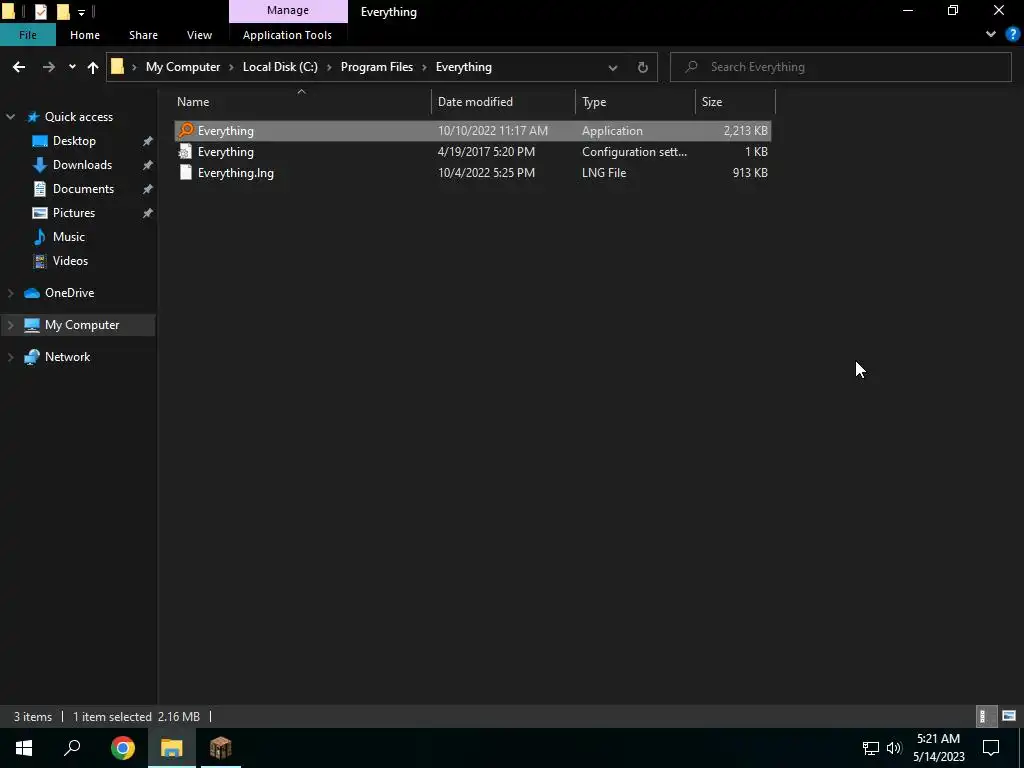Navigate to Program Files breadcrumb

[x=377, y=67]
